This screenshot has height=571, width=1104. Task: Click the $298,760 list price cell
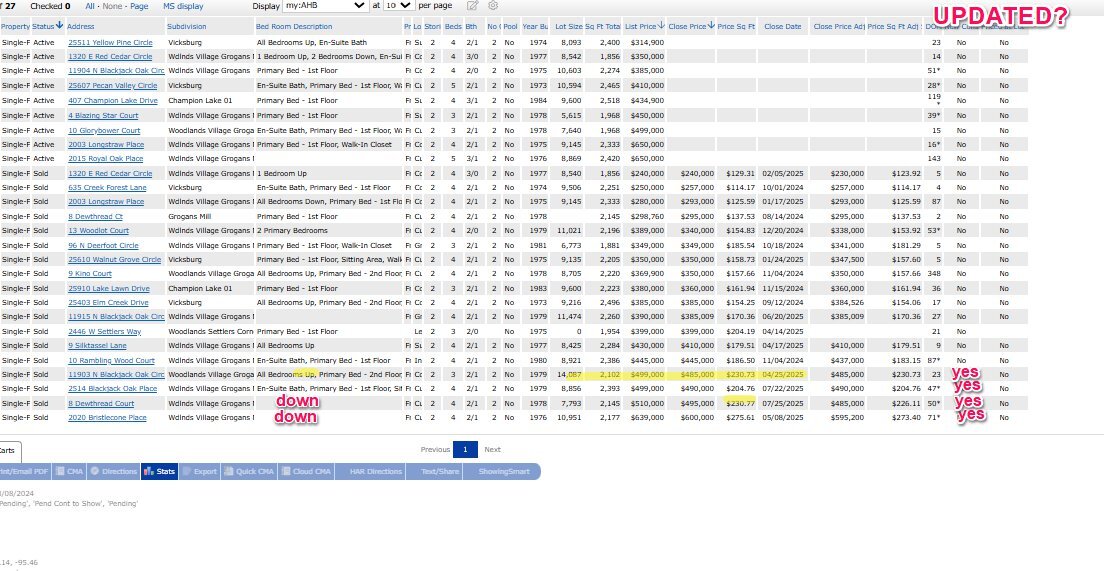click(648, 216)
